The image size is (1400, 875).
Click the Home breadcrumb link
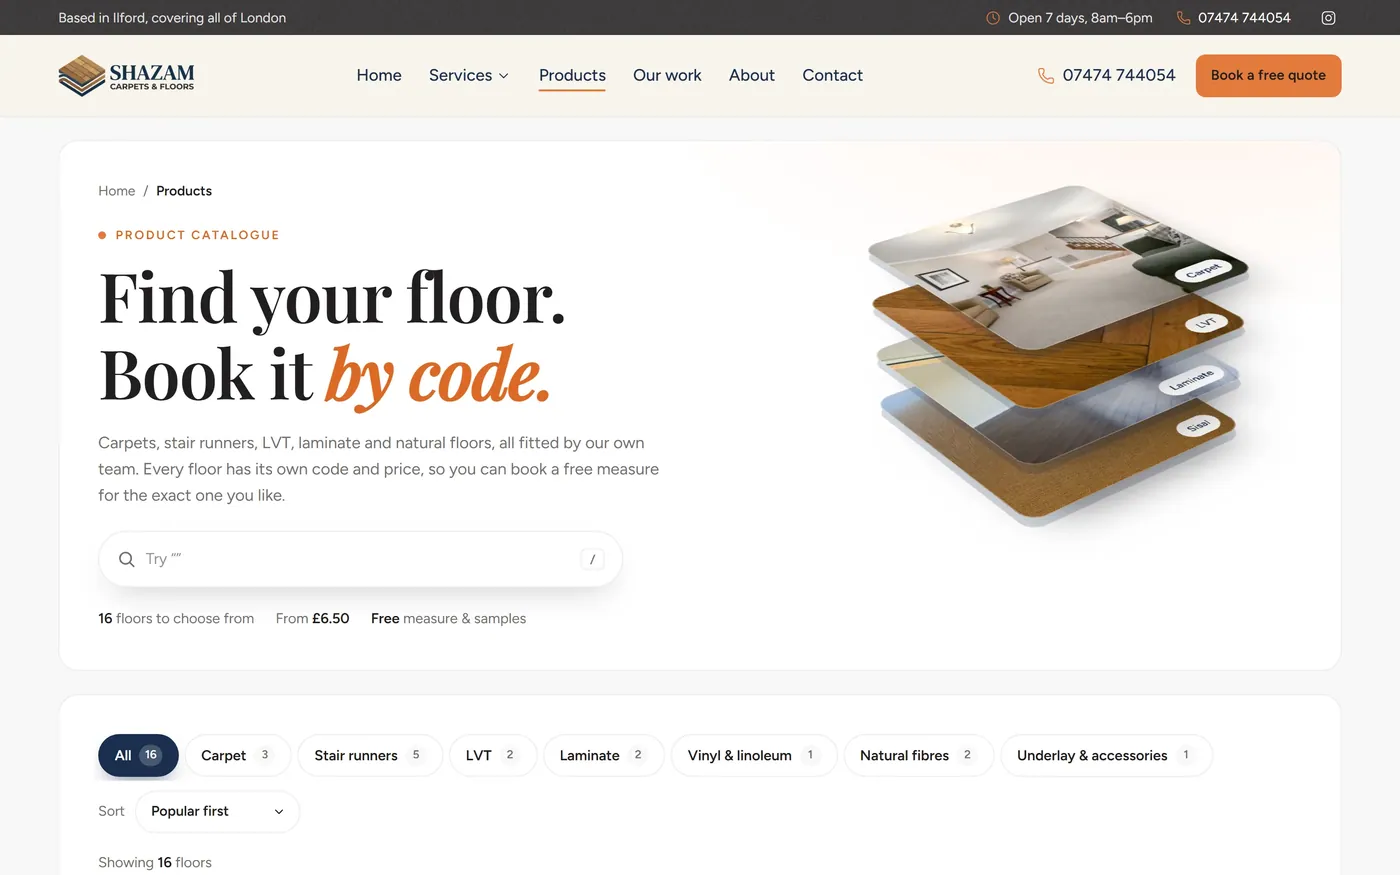(116, 191)
